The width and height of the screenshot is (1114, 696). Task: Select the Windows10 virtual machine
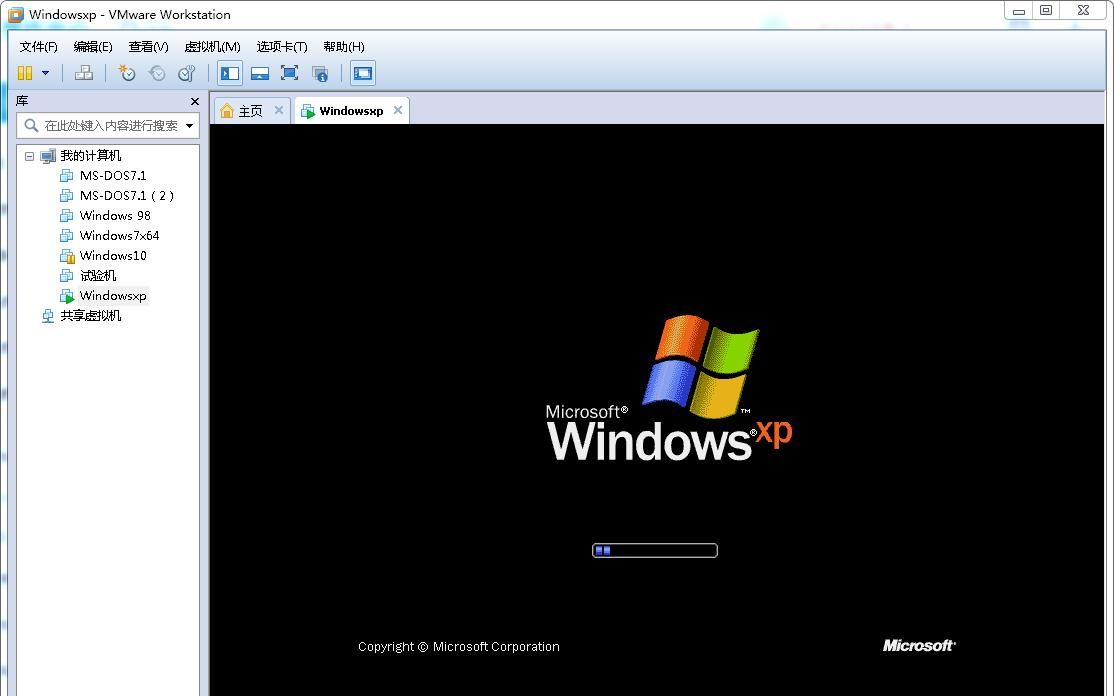click(113, 255)
